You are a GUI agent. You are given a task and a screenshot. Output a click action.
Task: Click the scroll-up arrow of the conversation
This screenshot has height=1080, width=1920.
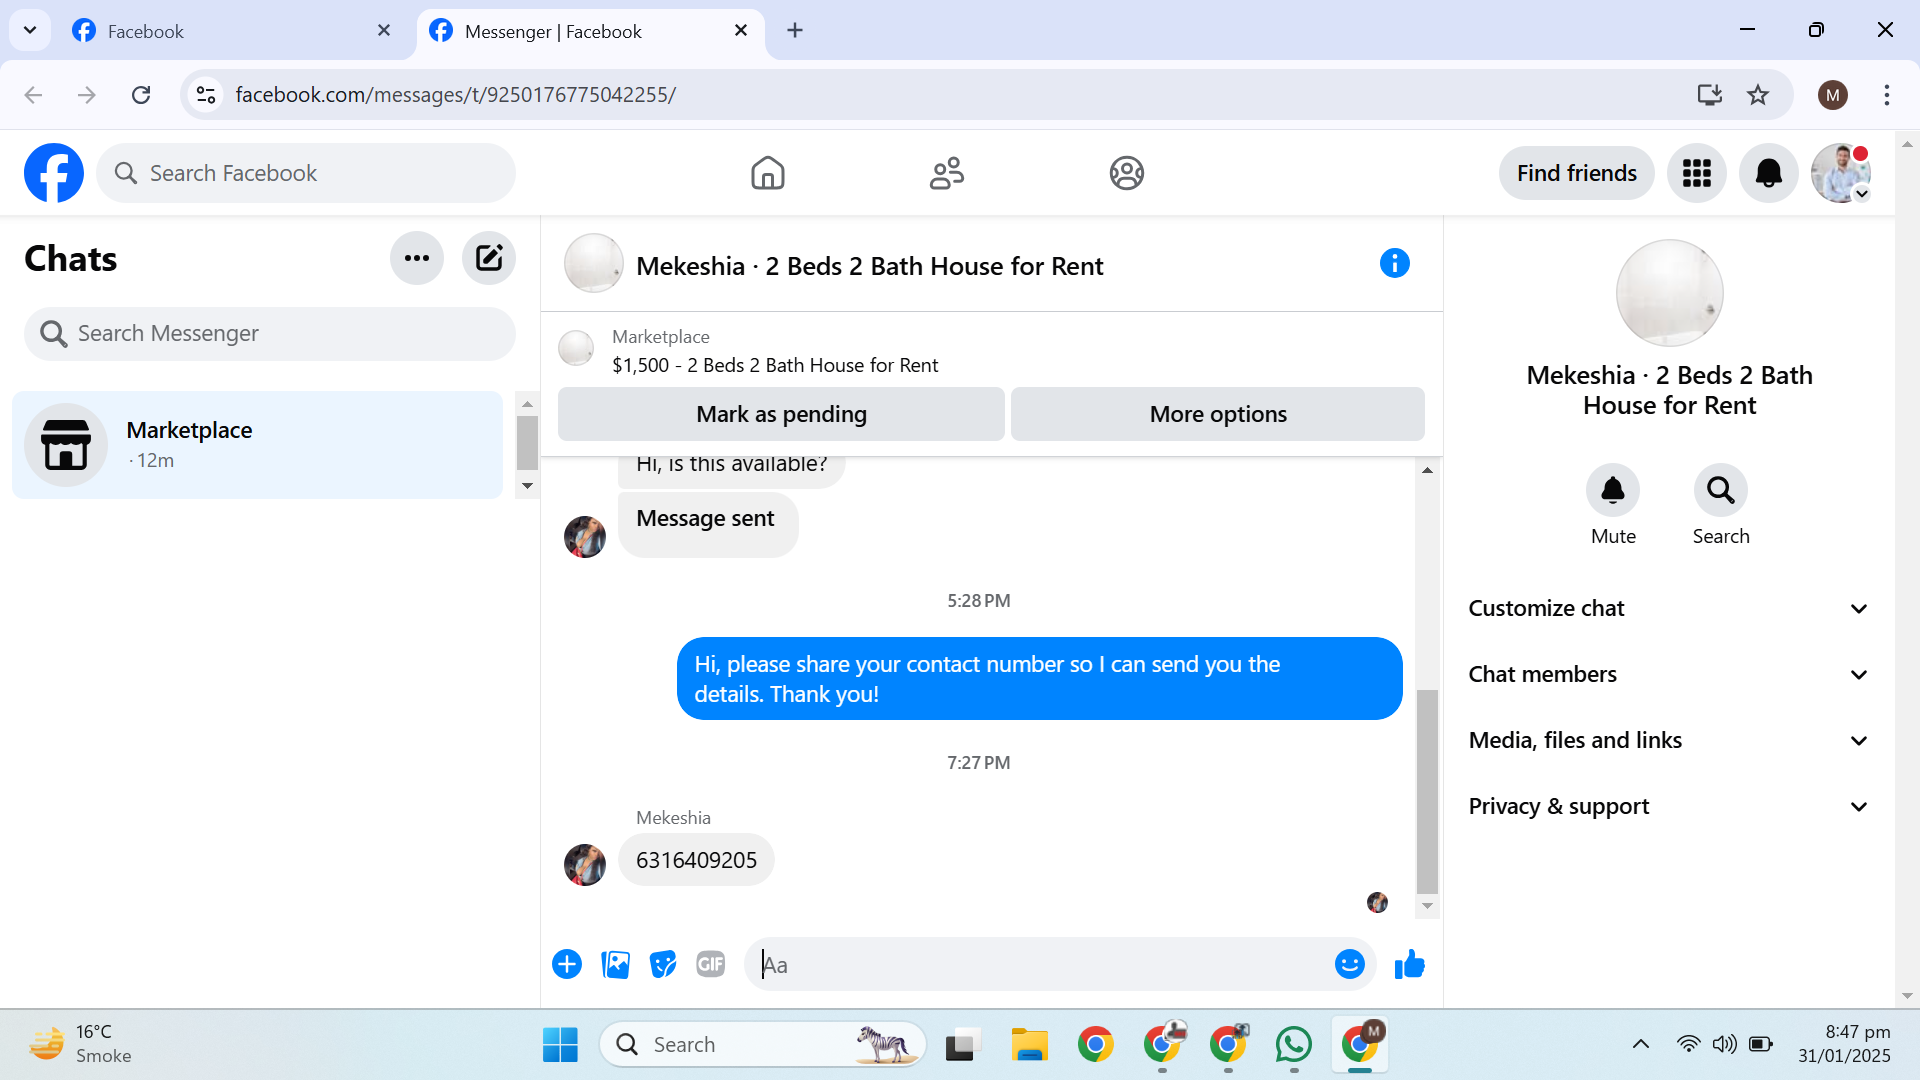pyautogui.click(x=1427, y=470)
